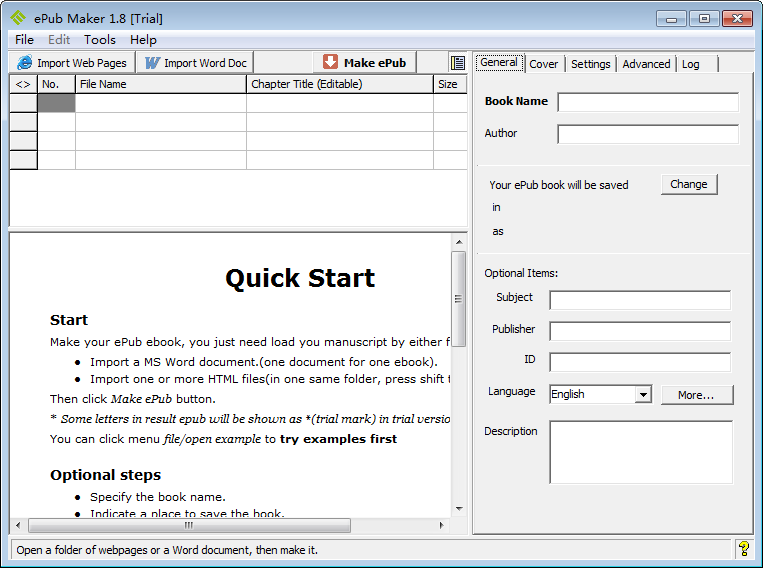The width and height of the screenshot is (763, 568).
Task: Click the Internet Explorer icon on Import Web Pages
Action: pyautogui.click(x=24, y=63)
